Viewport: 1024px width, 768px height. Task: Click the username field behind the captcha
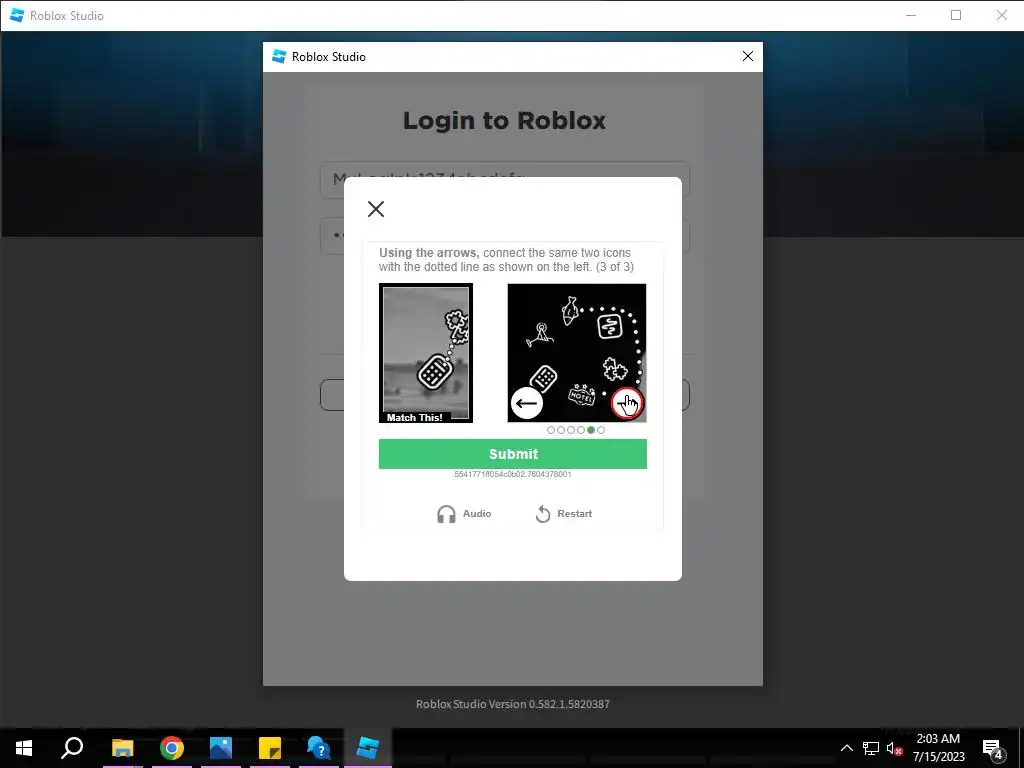tap(504, 180)
